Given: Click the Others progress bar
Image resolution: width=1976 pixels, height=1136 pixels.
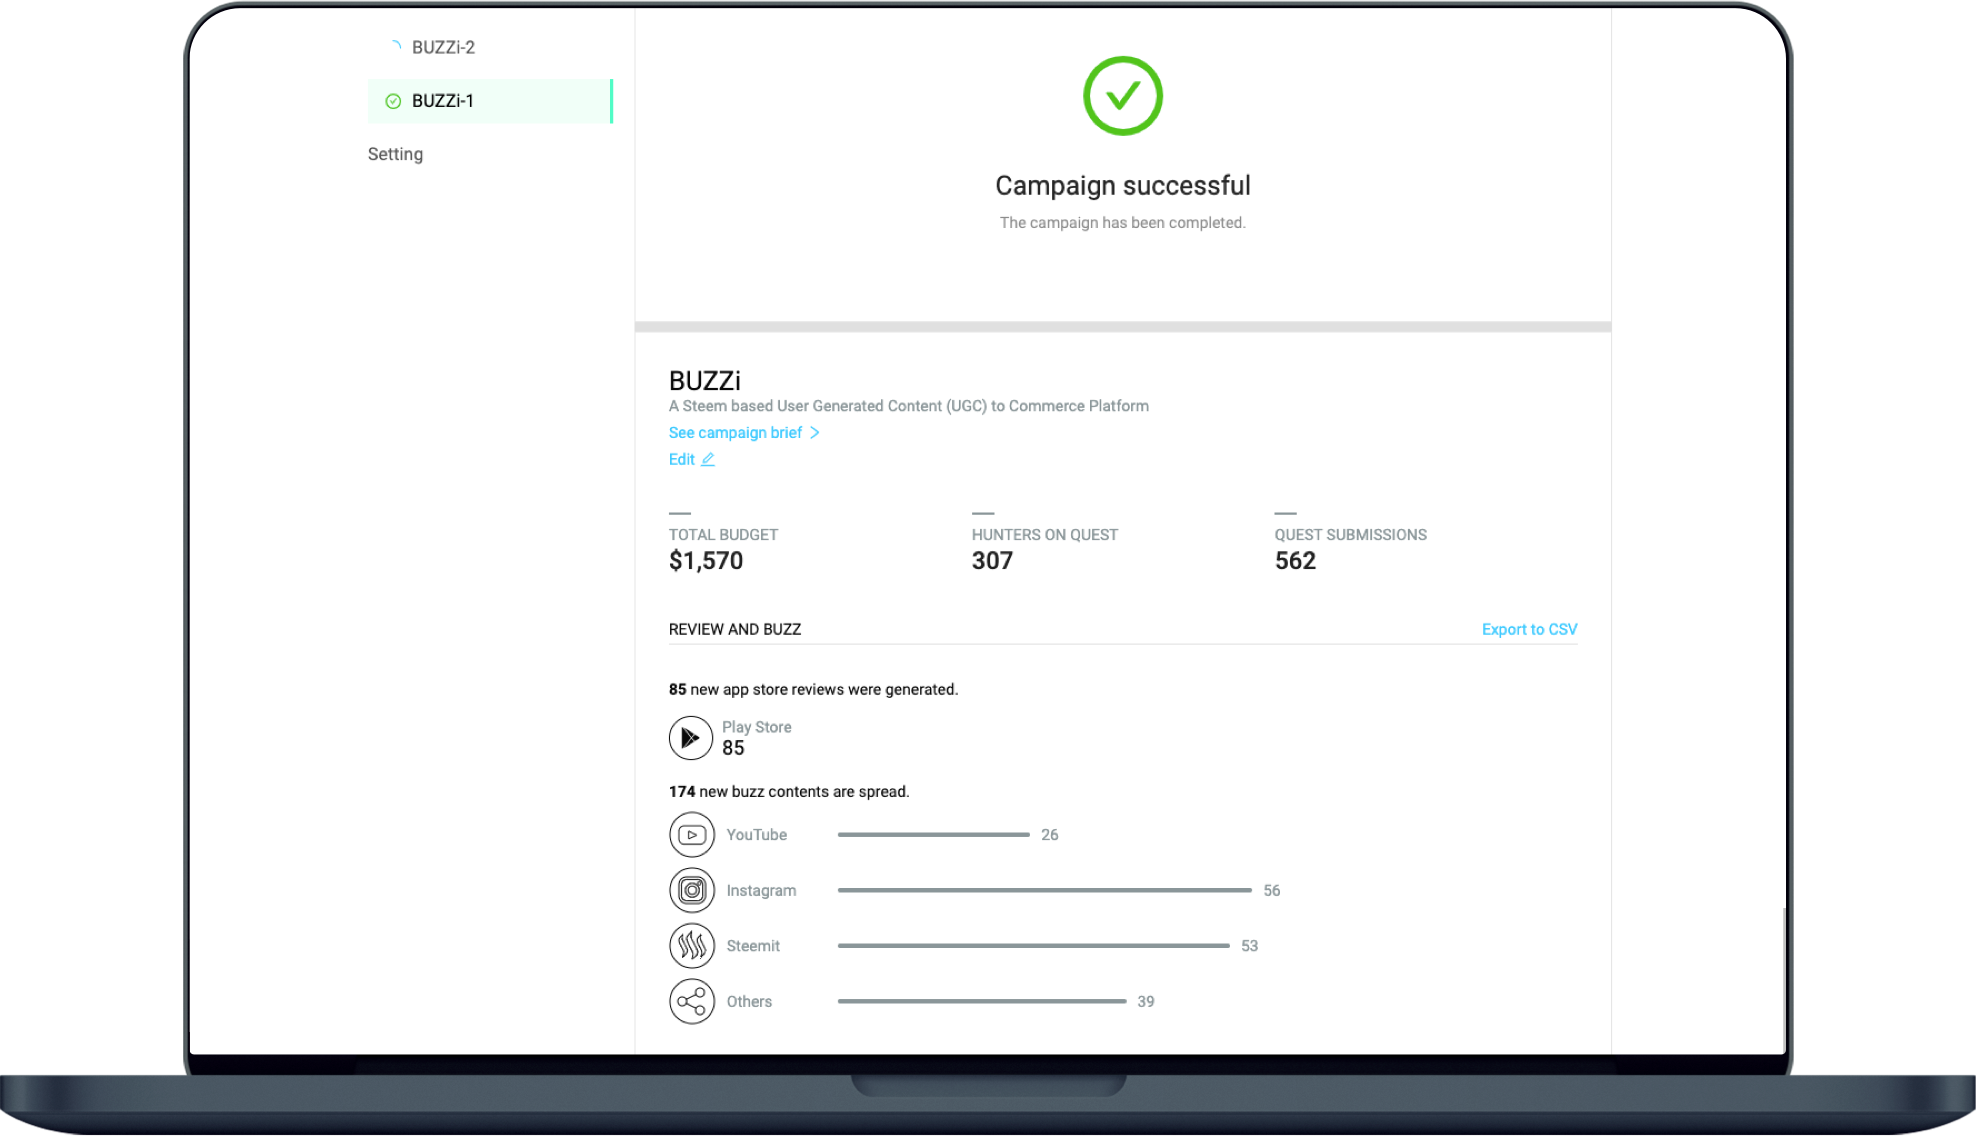Looking at the screenshot, I should tap(982, 1001).
